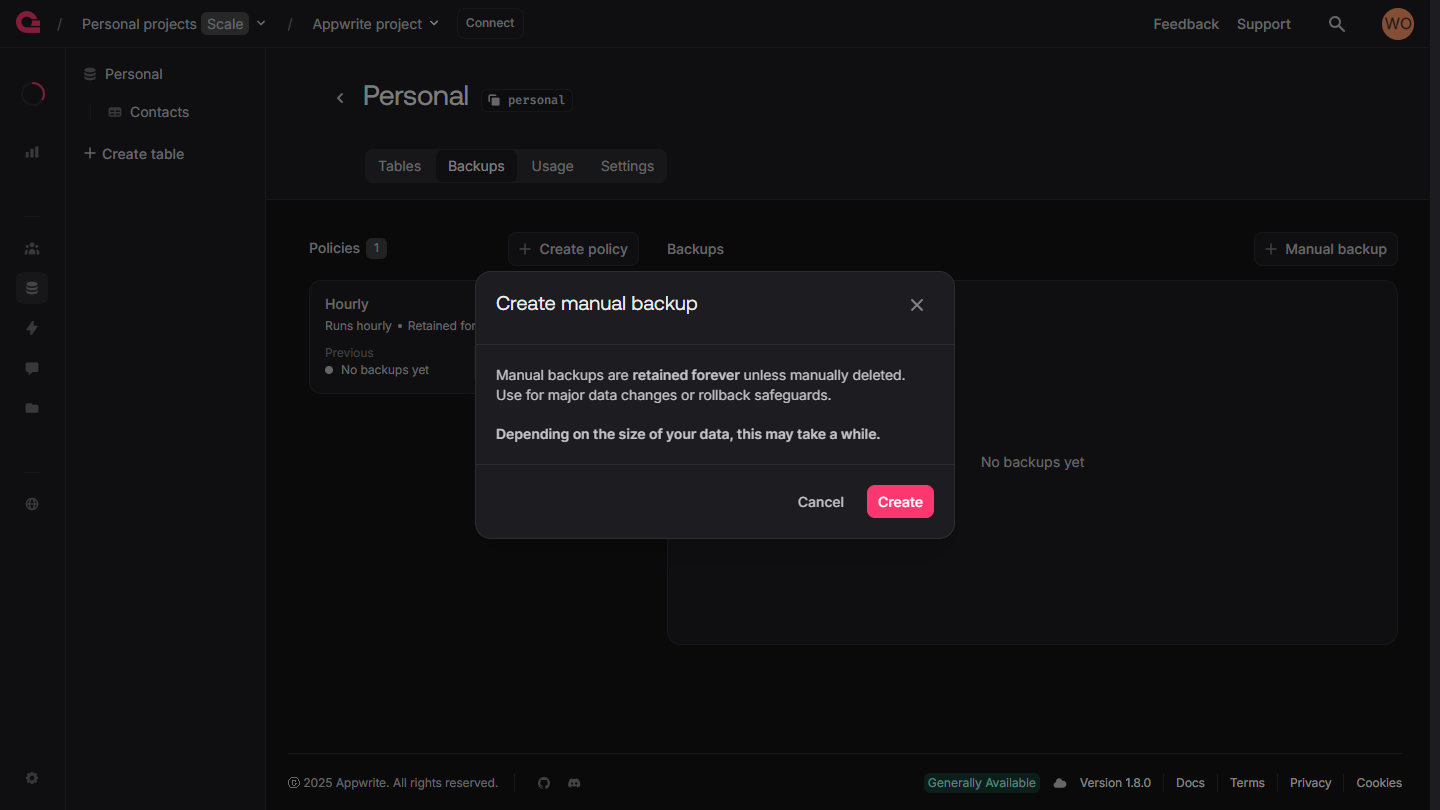Open the Support link

pos(1264,24)
